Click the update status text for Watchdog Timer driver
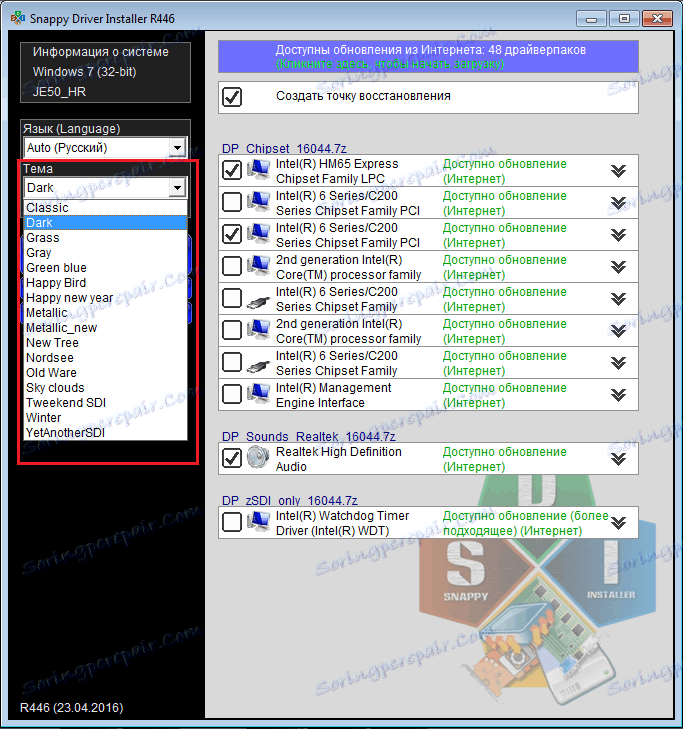The height and width of the screenshot is (729, 683). pyautogui.click(x=526, y=523)
